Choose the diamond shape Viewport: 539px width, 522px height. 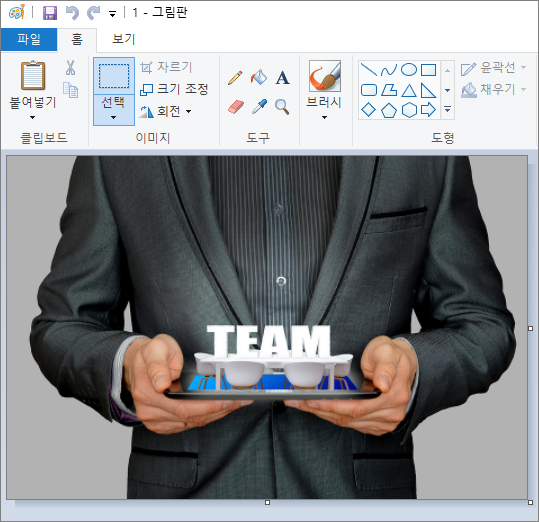click(369, 110)
